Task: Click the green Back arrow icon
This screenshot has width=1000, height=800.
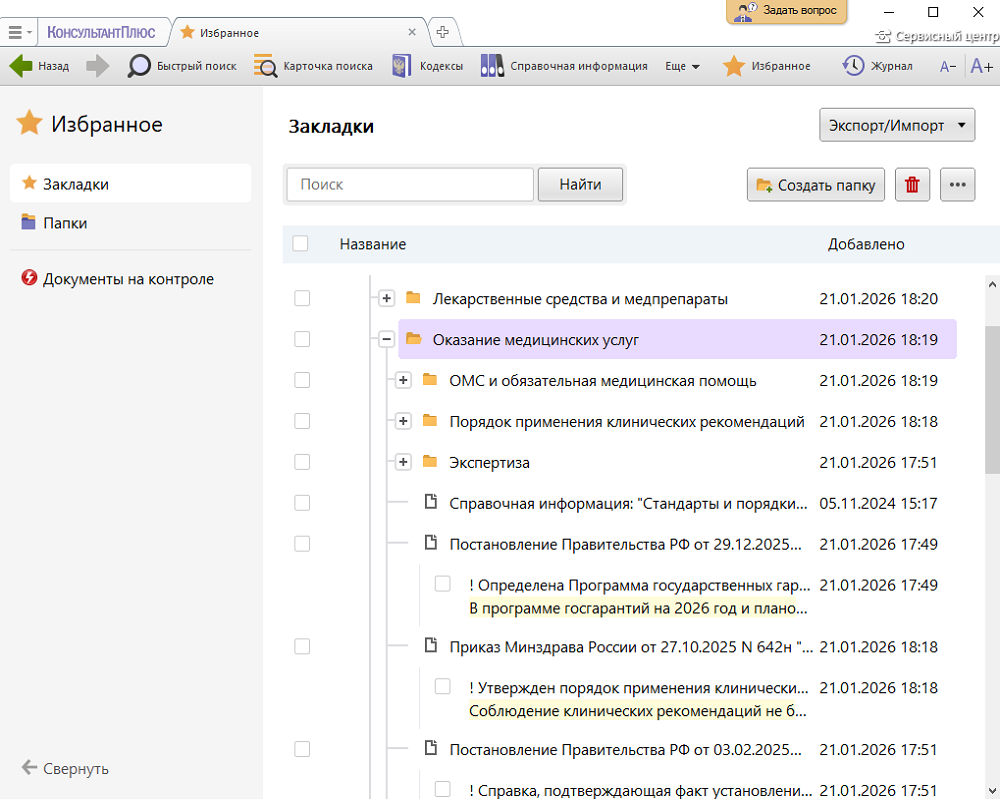Action: click(x=21, y=66)
